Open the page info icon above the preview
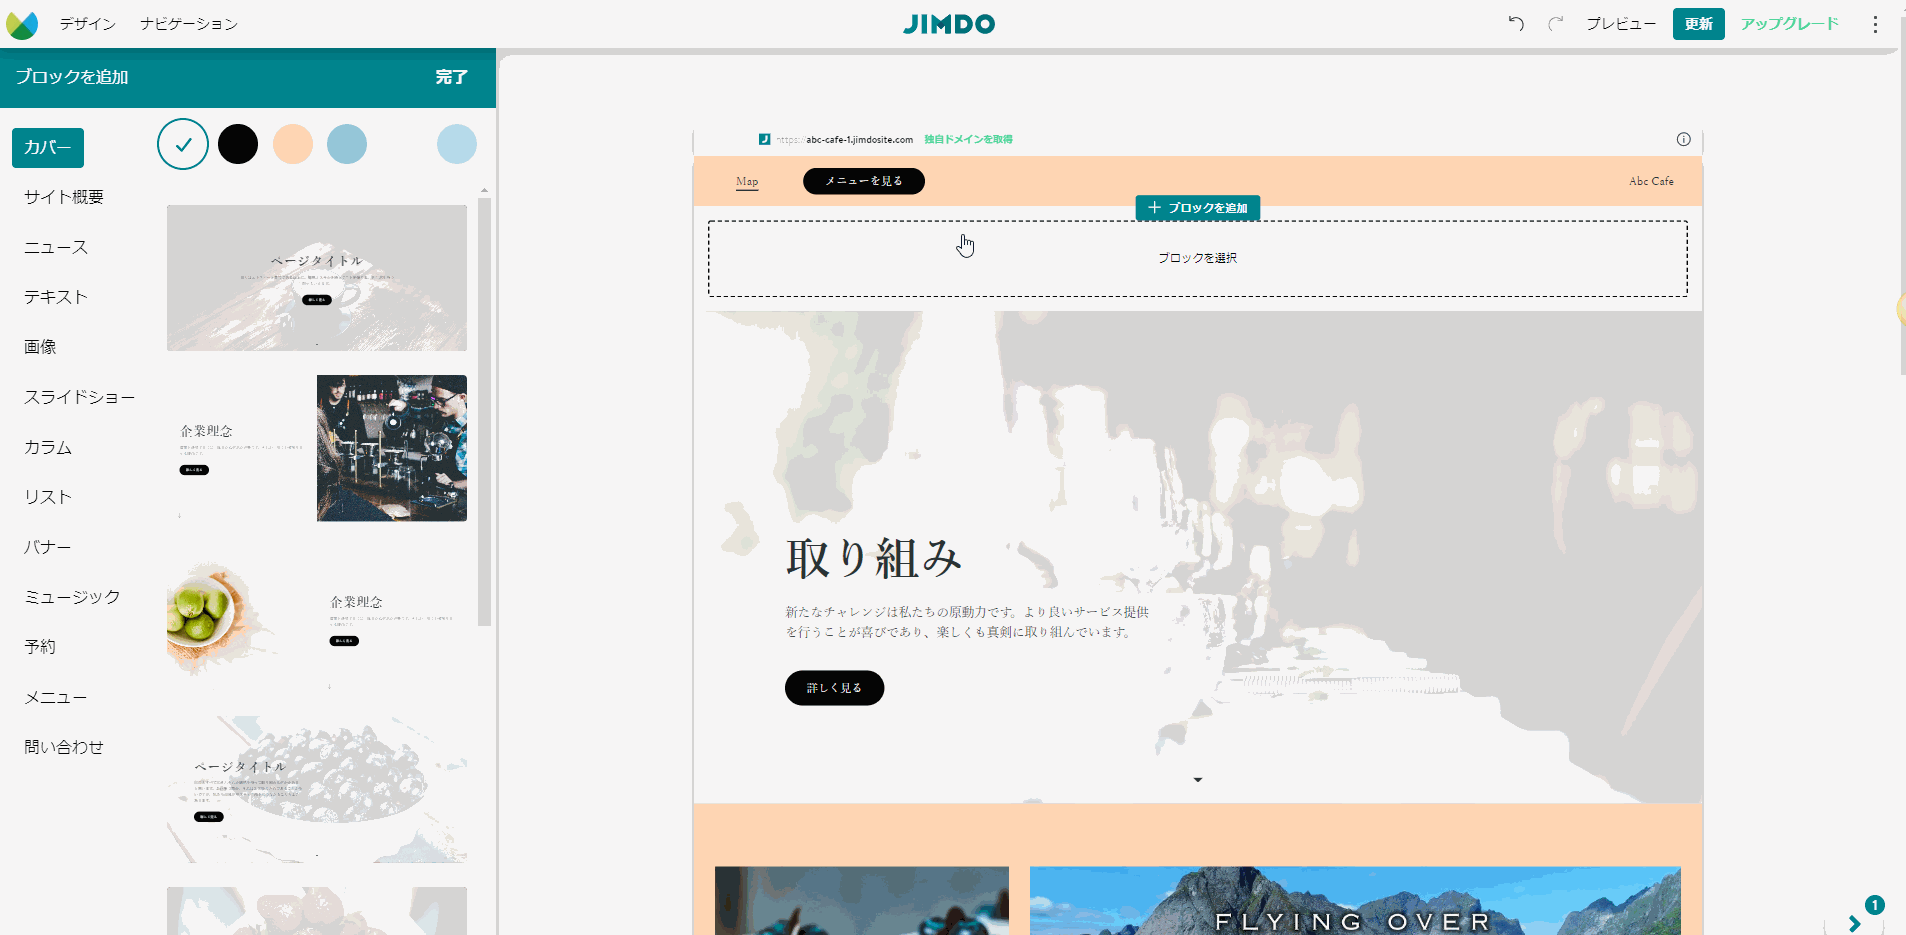Image resolution: width=1906 pixels, height=935 pixels. tap(1684, 139)
